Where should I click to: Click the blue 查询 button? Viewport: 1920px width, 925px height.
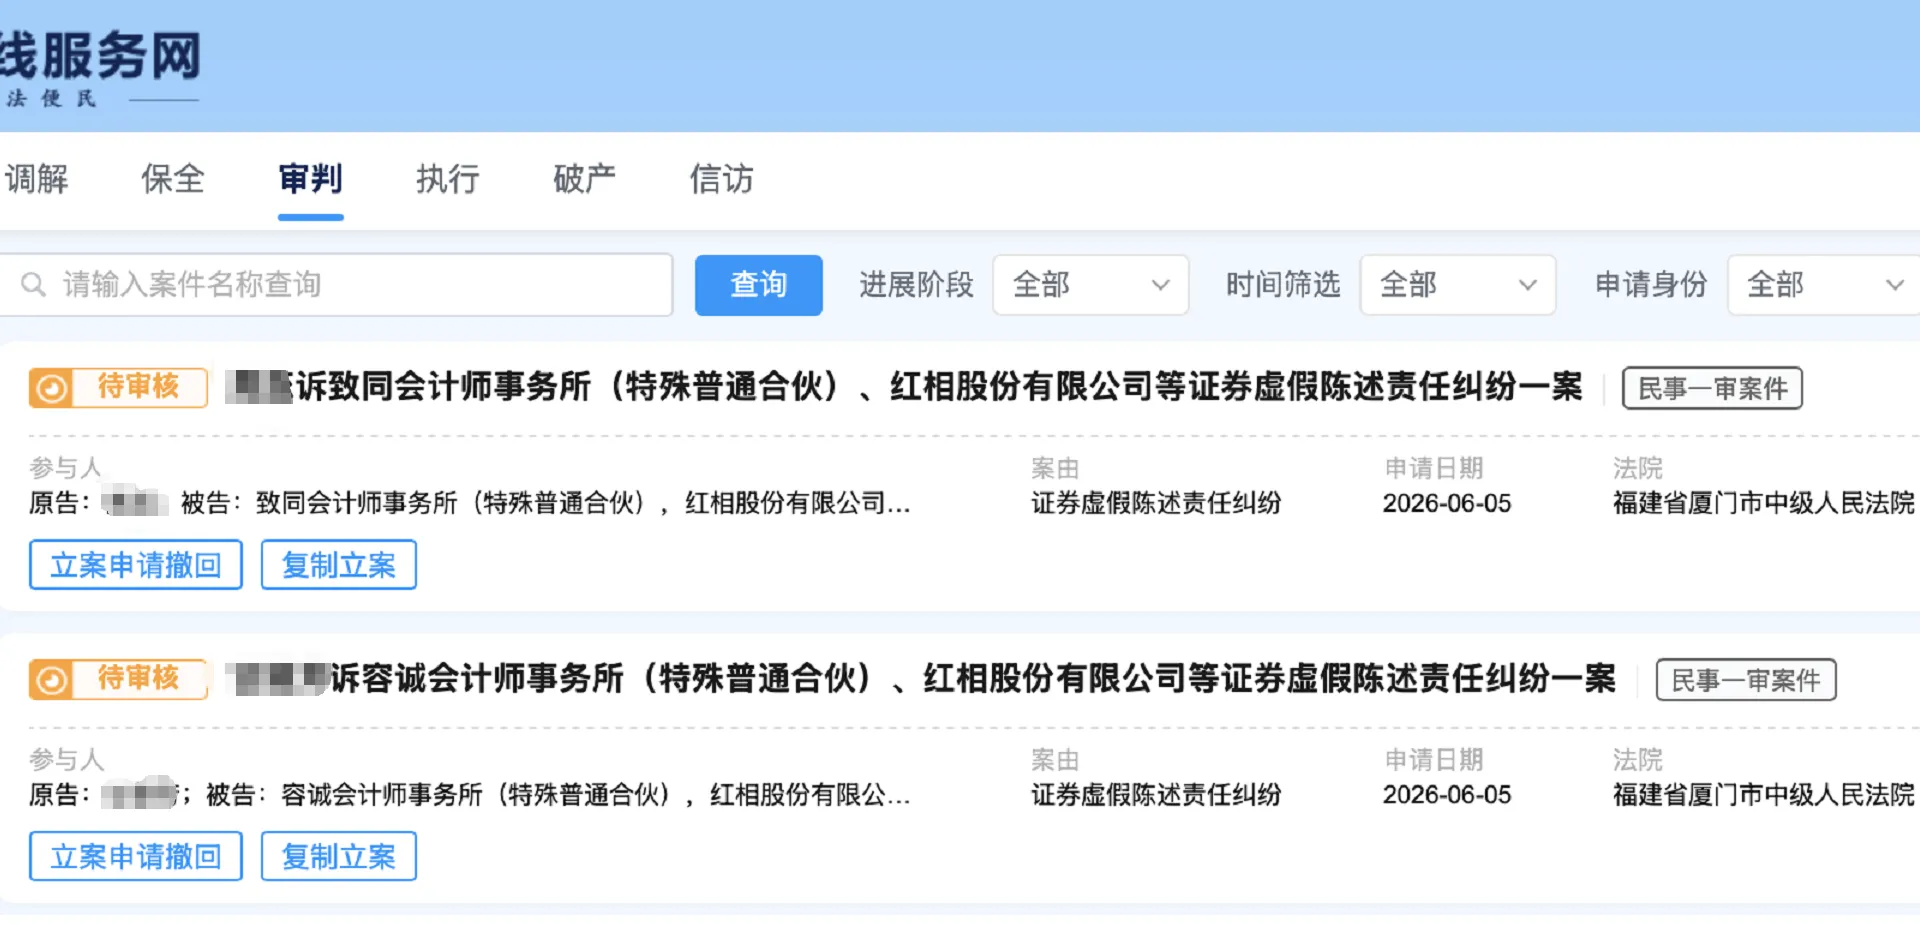point(759,285)
